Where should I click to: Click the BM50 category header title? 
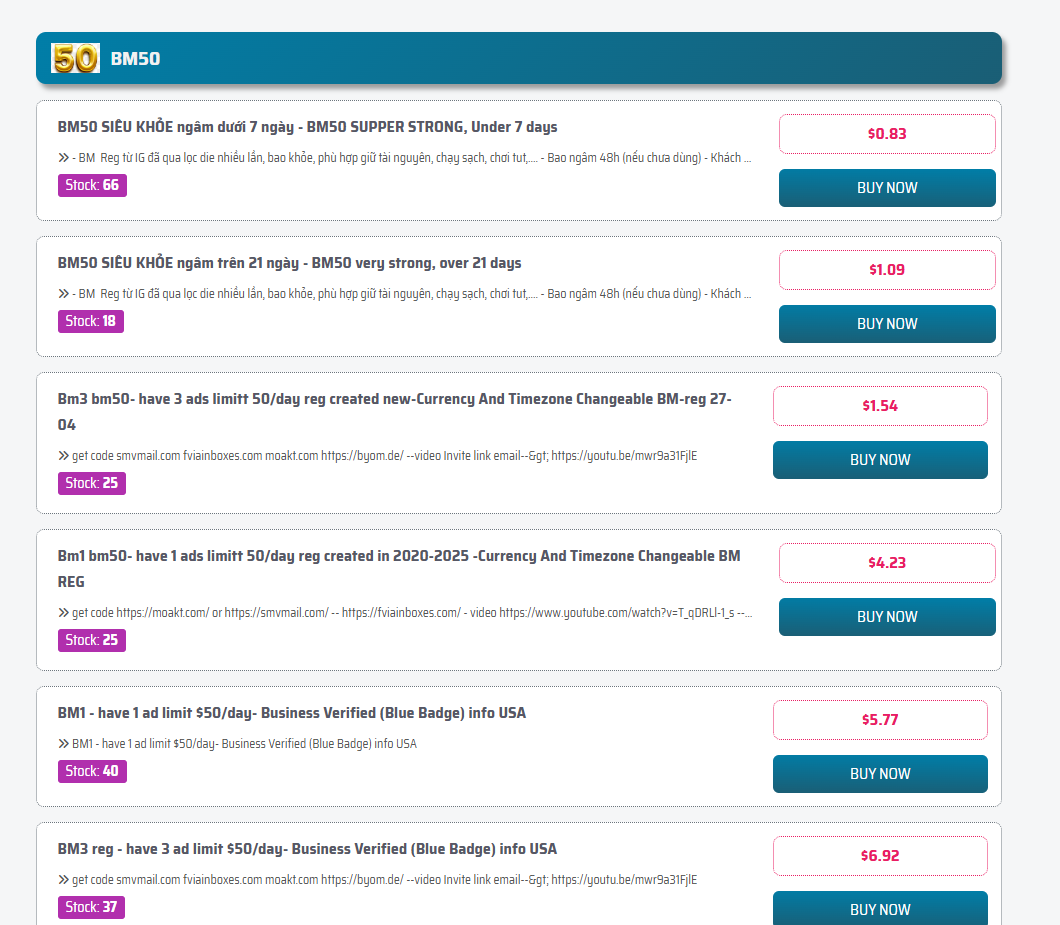pyautogui.click(x=135, y=59)
